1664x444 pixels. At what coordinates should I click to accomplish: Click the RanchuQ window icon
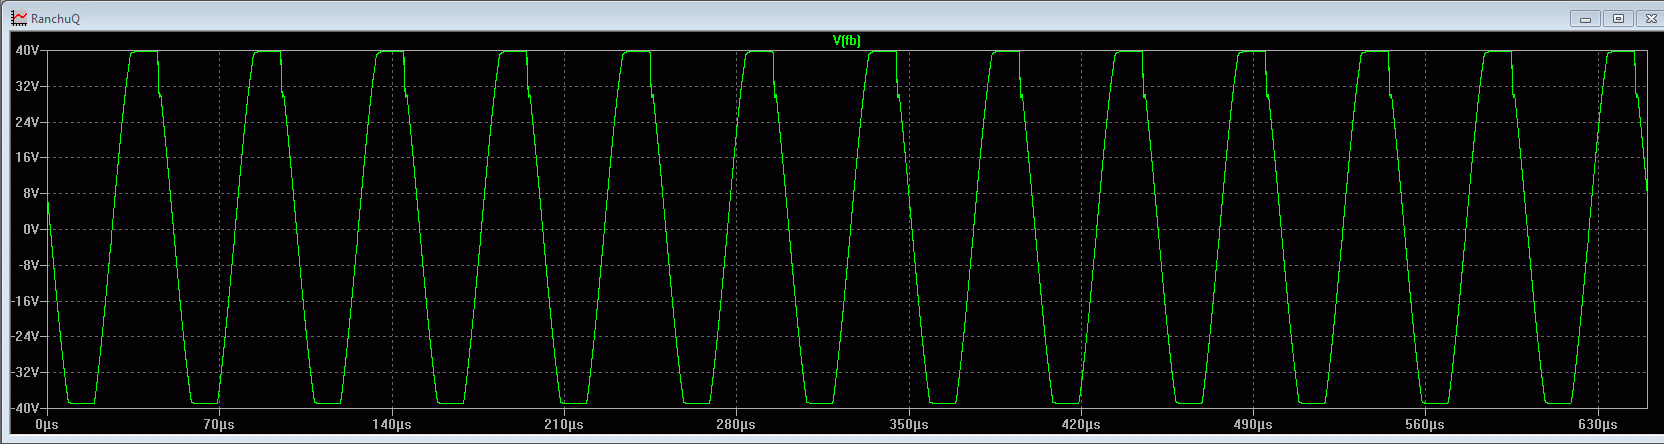click(19, 18)
